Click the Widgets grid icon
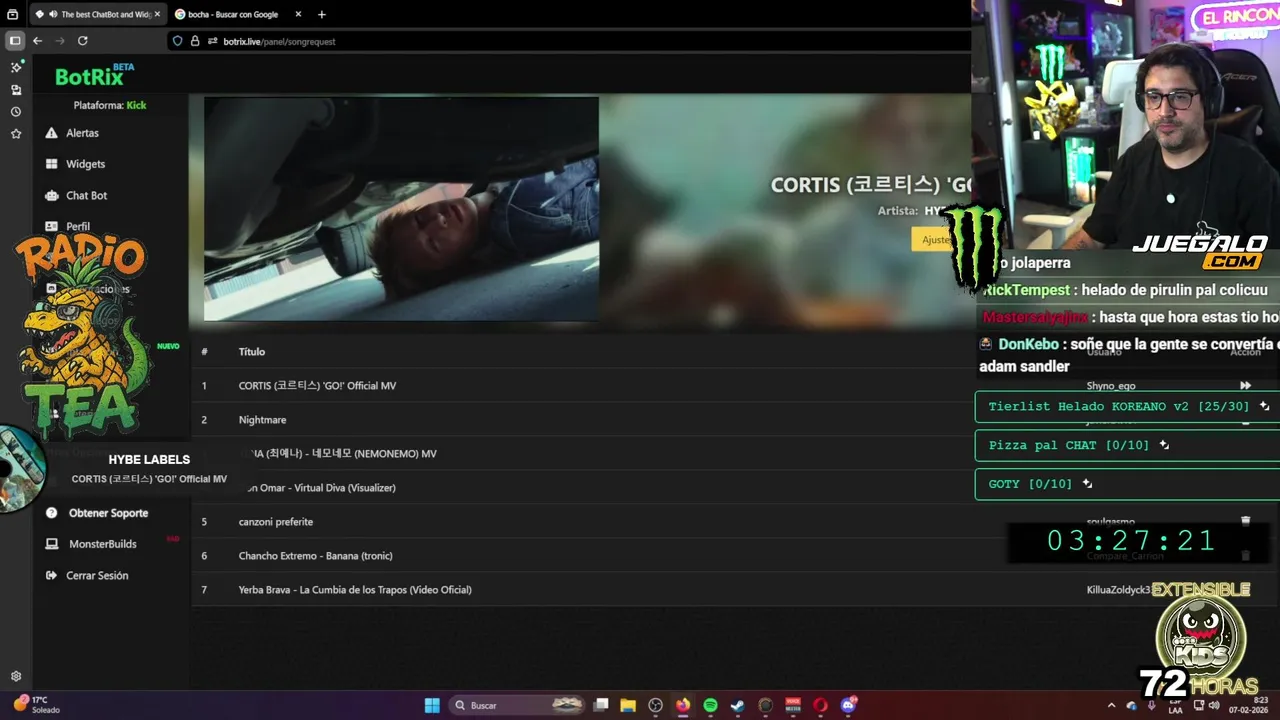1280x720 pixels. 51,164
